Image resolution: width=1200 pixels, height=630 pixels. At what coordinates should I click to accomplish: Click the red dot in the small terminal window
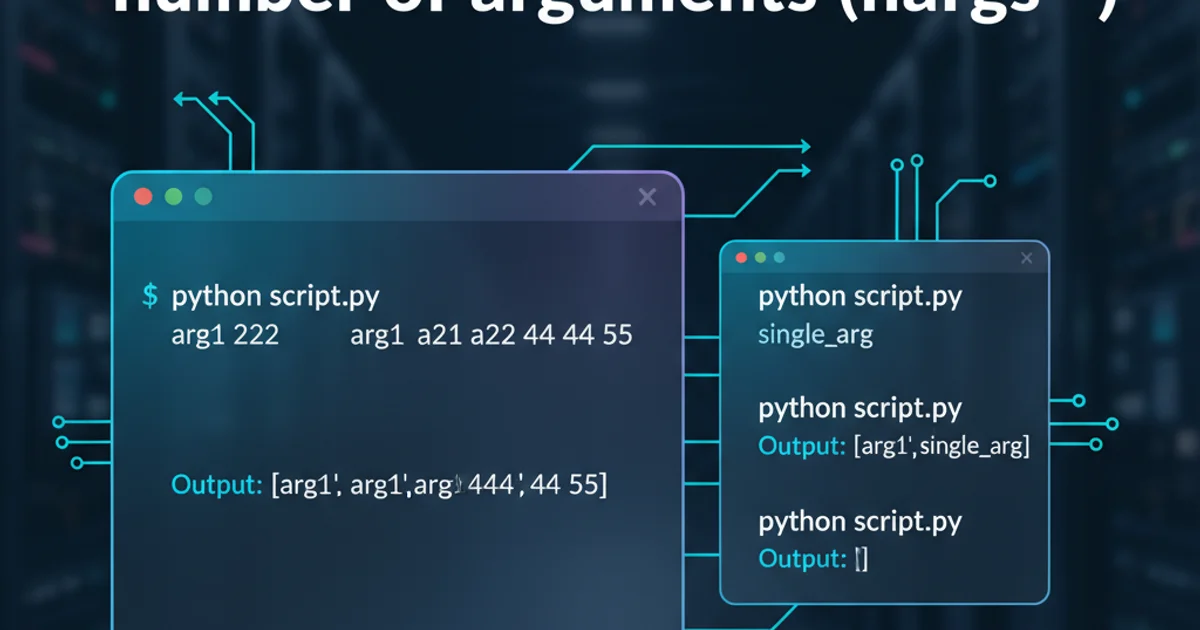(x=741, y=258)
